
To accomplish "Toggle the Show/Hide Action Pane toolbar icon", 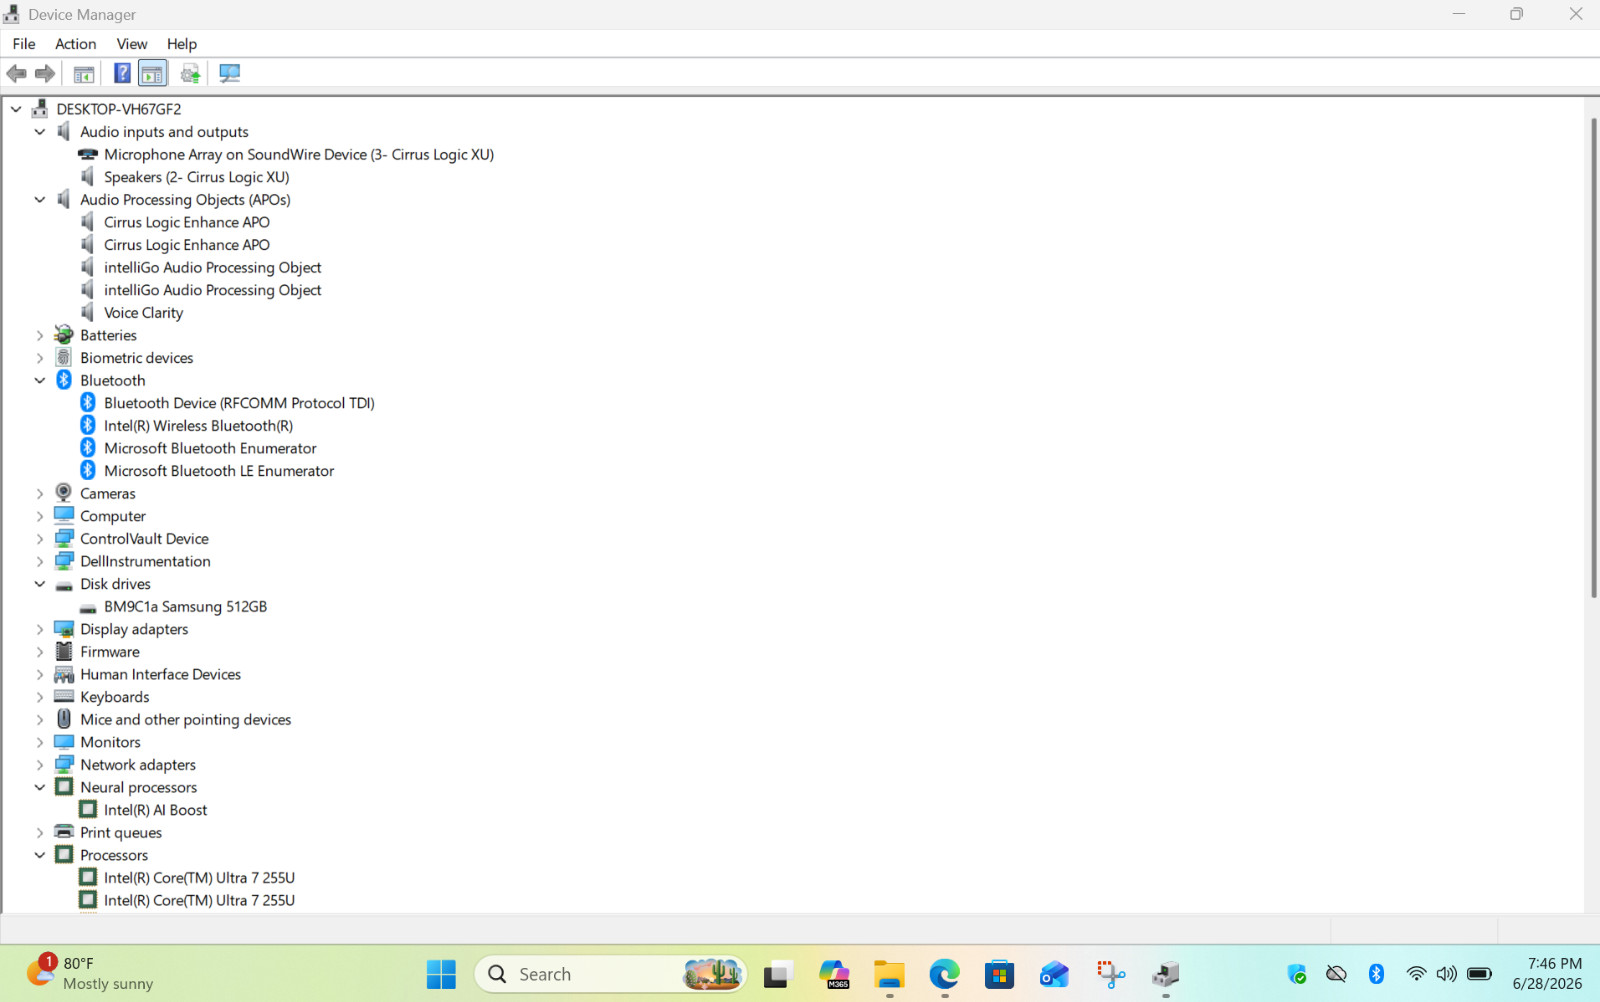I will tap(152, 73).
